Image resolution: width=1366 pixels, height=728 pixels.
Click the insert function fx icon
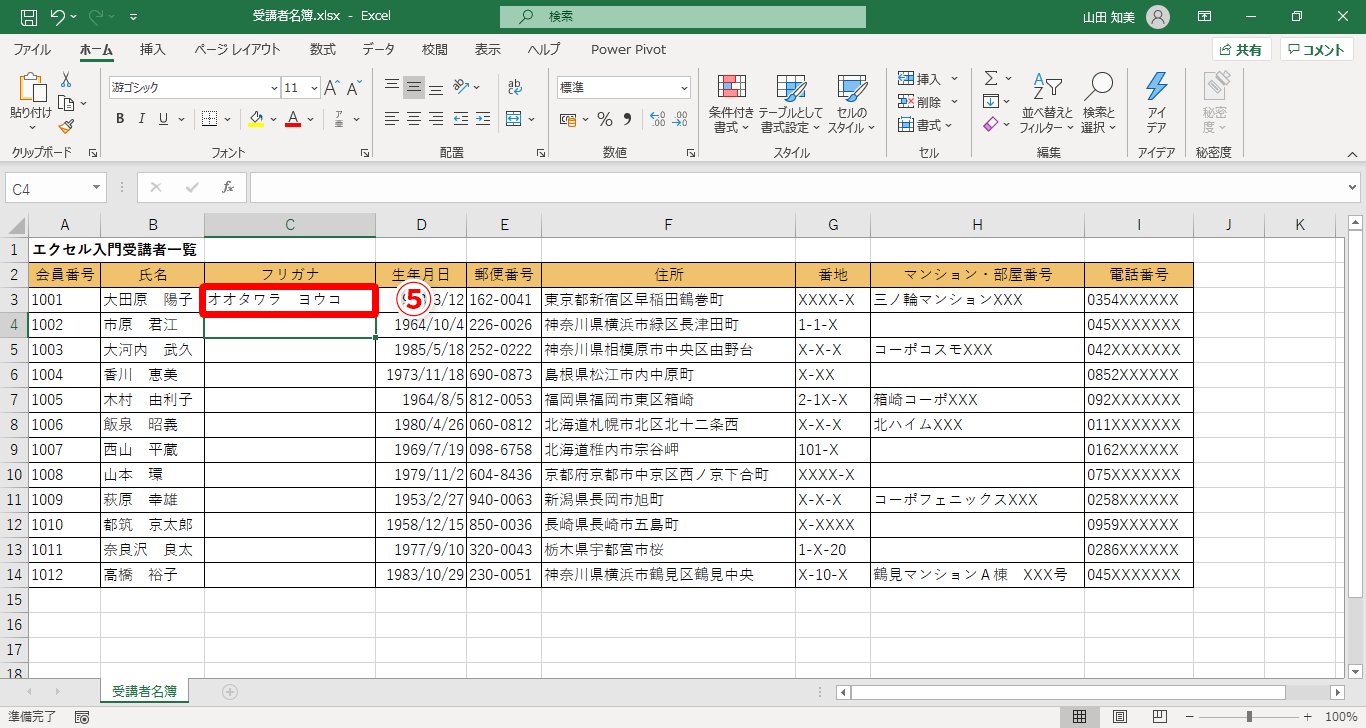228,187
